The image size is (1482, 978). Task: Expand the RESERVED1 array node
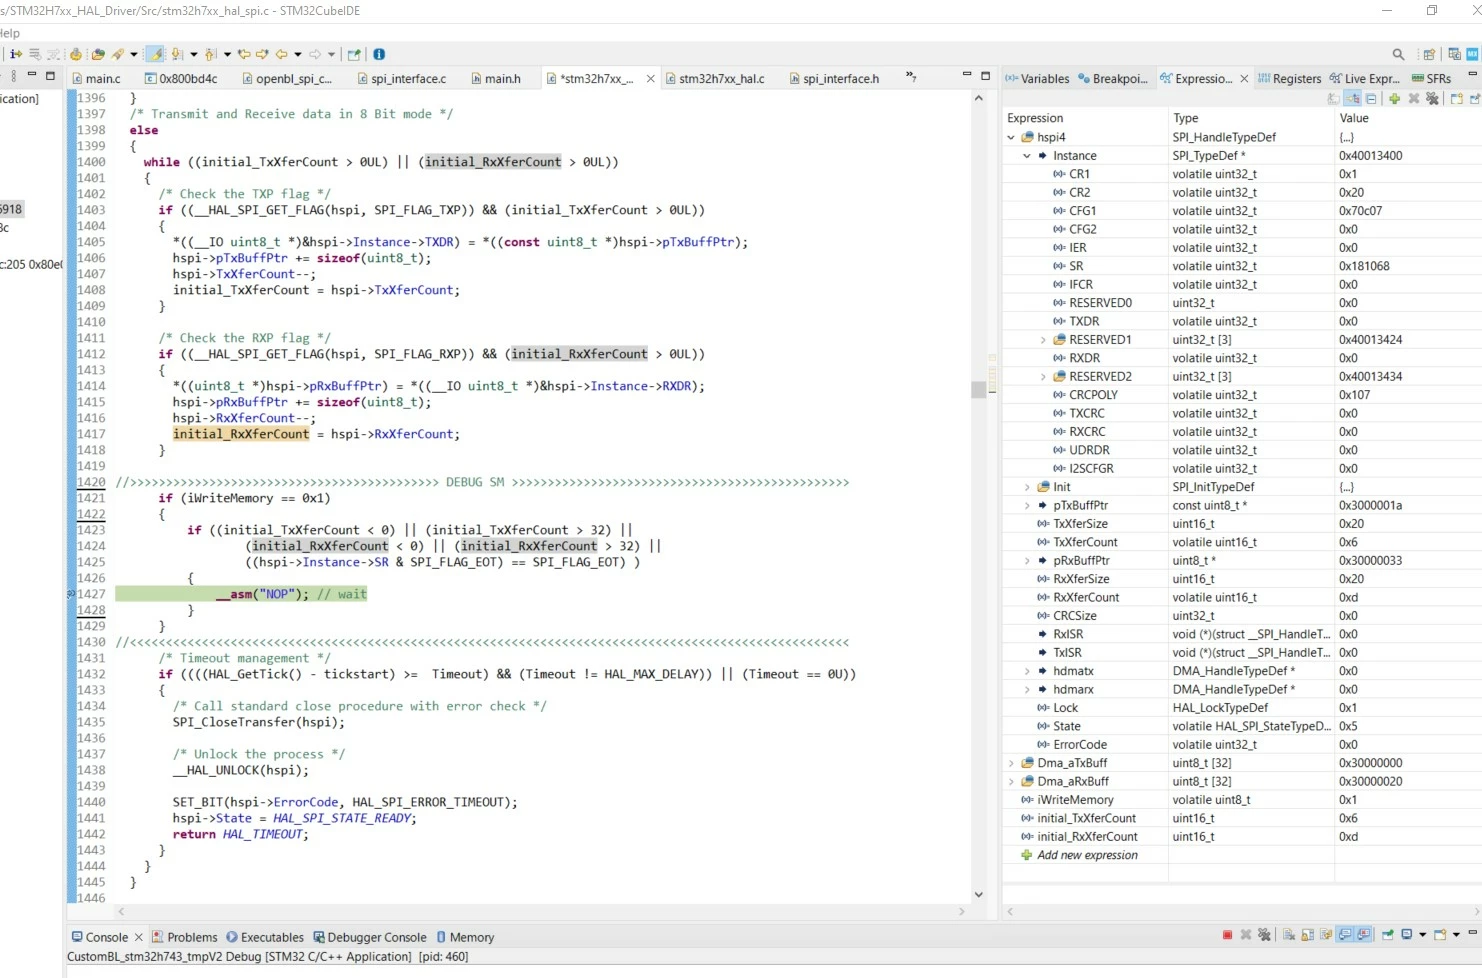point(1043,340)
